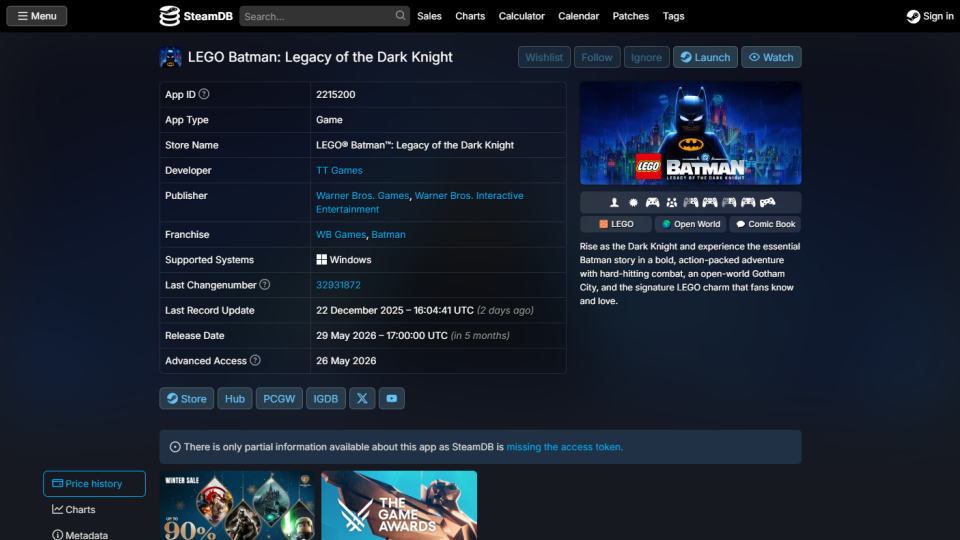Click the help icon next to App ID
960x540 pixels.
[x=204, y=94]
